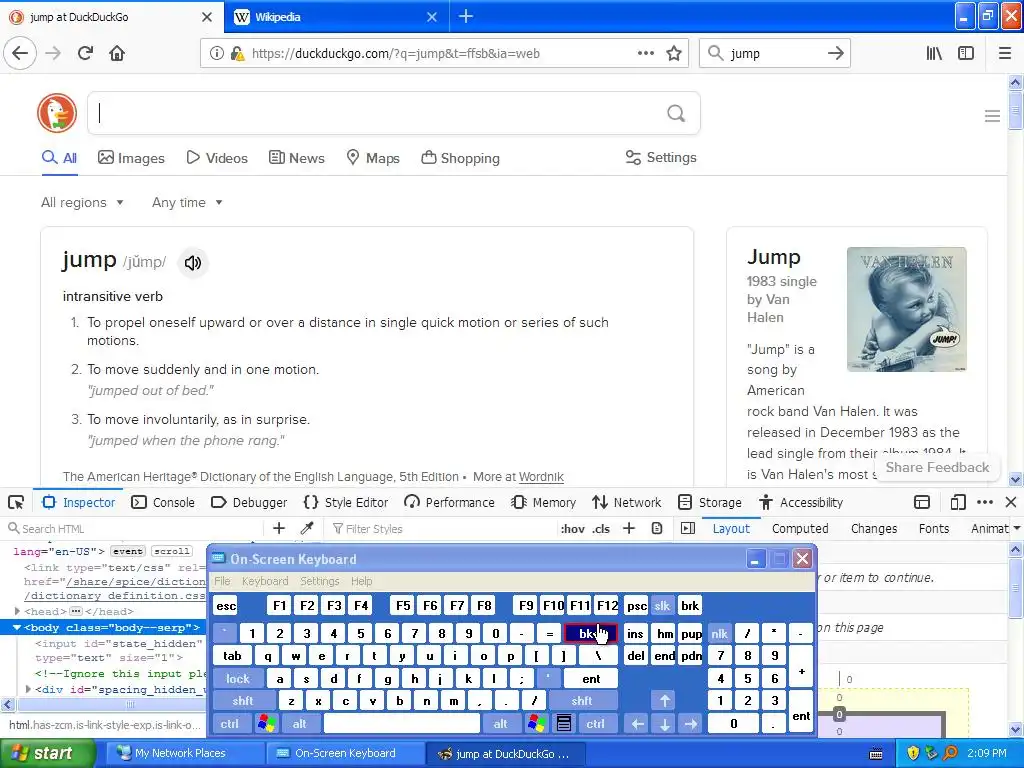Open the Firefox hamburger menu
1024x768 pixels.
point(1005,54)
